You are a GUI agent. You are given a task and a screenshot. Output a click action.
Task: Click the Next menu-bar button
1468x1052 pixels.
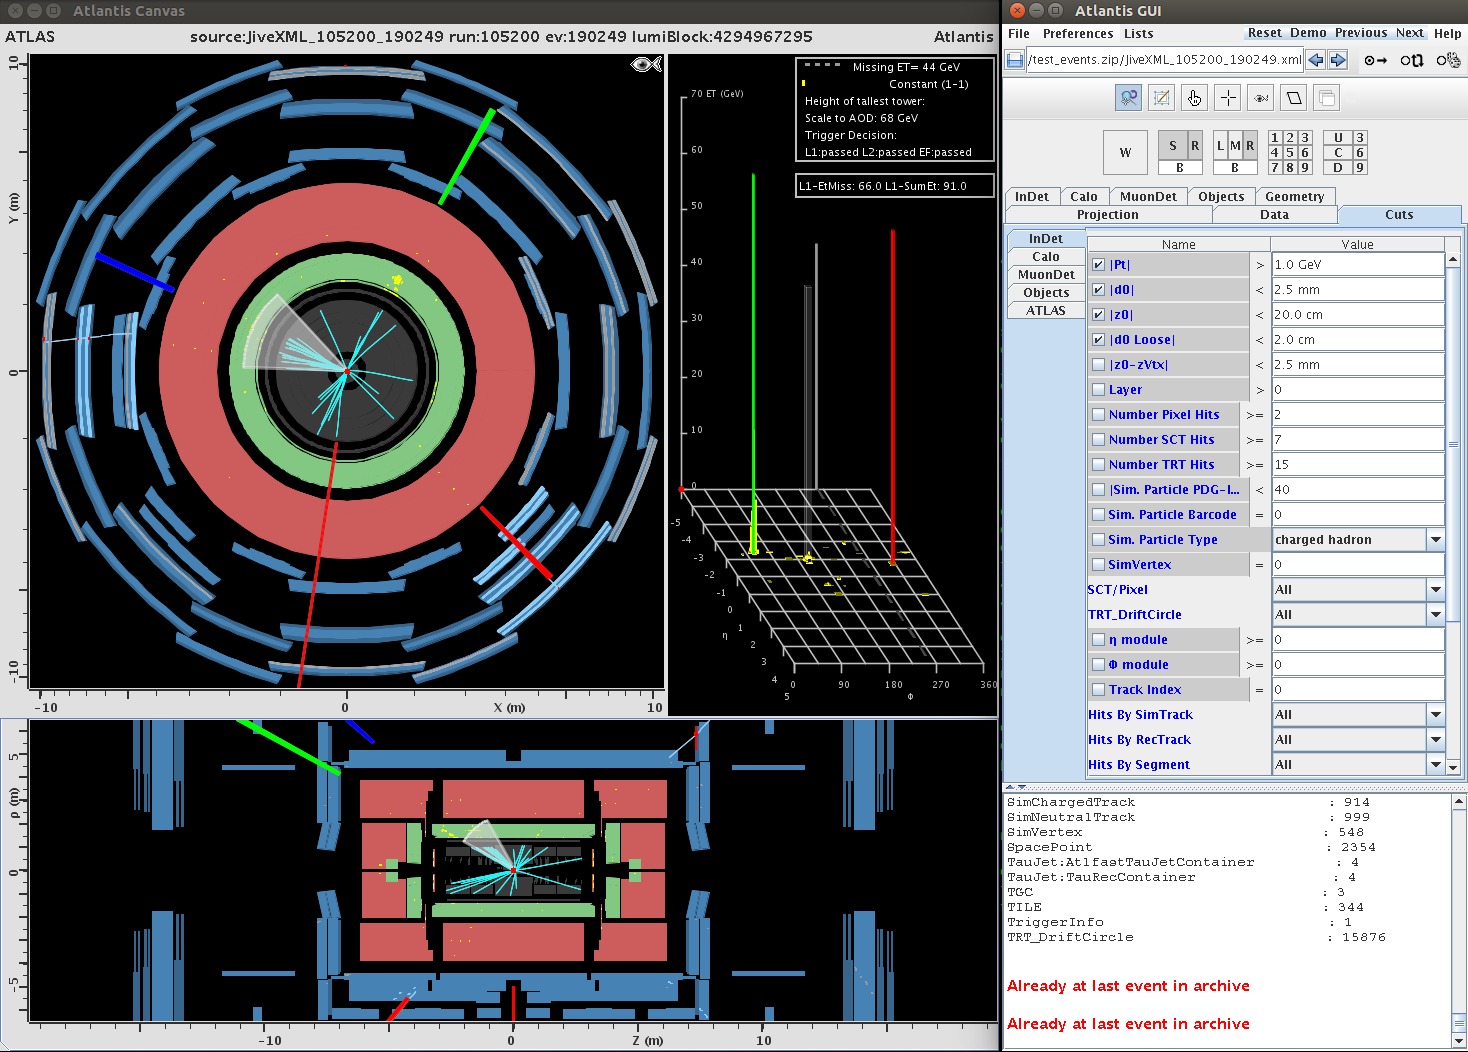[x=1410, y=33]
